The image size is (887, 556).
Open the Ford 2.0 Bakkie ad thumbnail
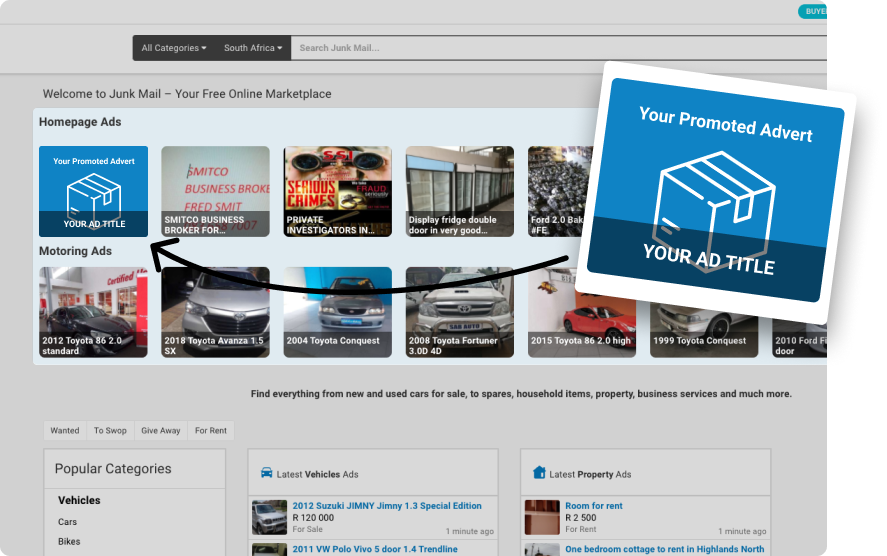coord(560,191)
